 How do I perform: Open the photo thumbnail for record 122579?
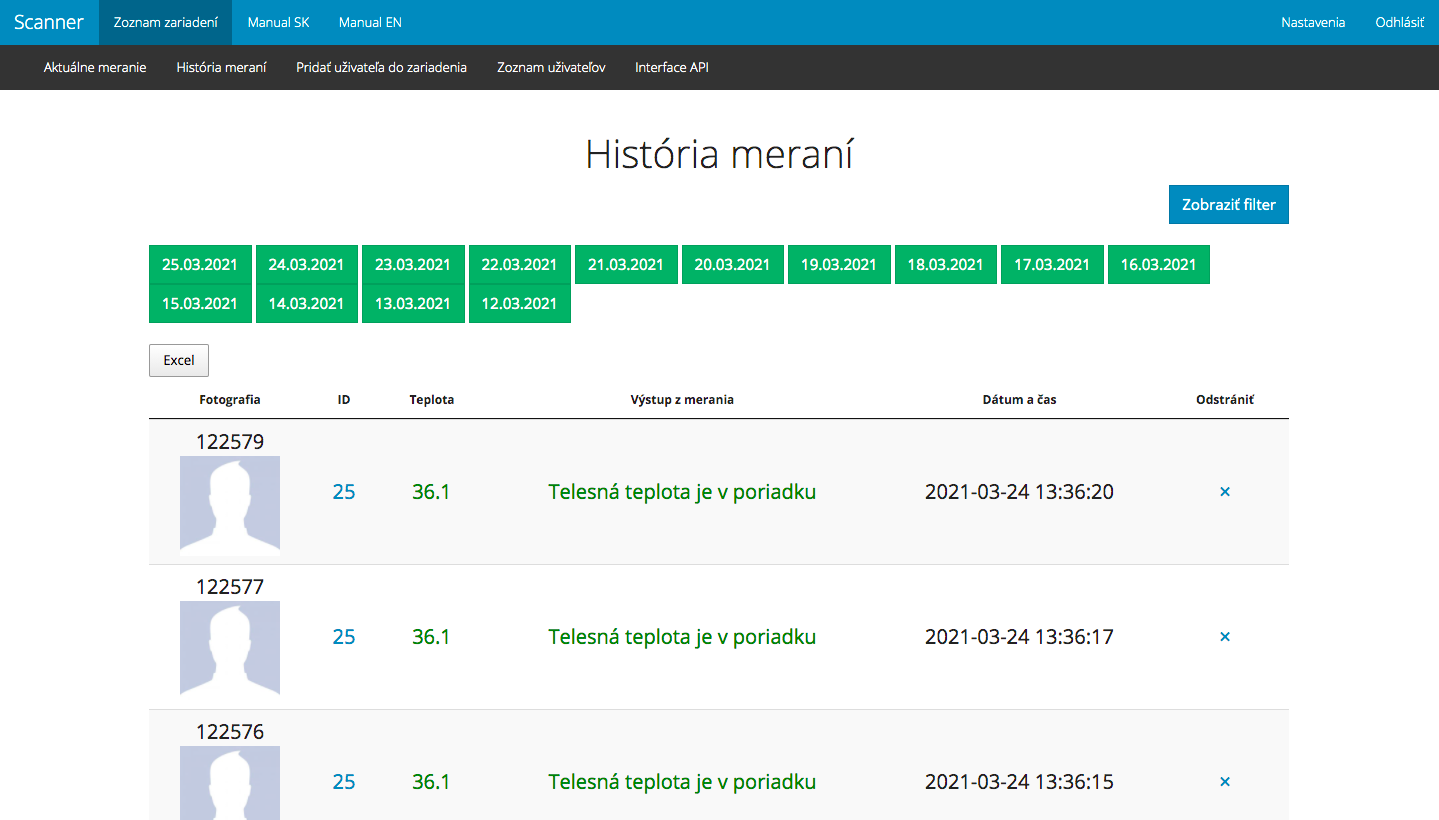pyautogui.click(x=230, y=504)
